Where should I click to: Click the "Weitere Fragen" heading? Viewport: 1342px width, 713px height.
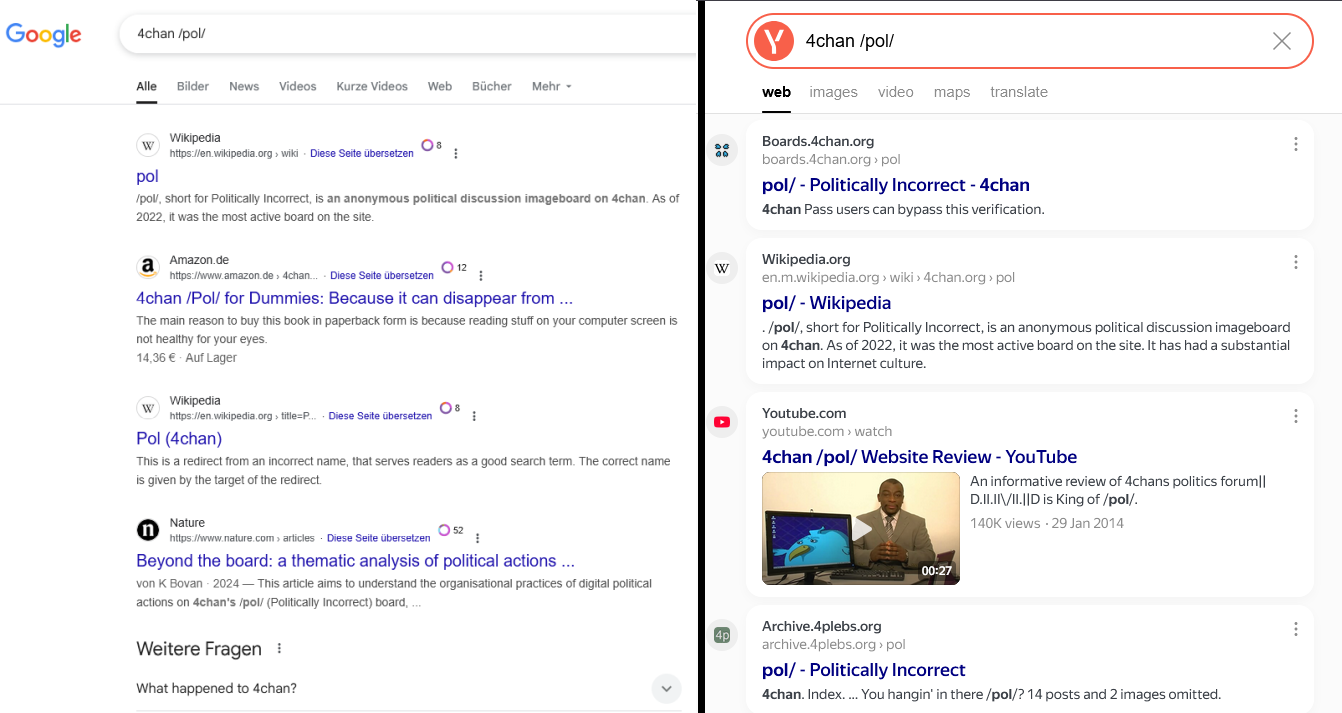(x=199, y=649)
